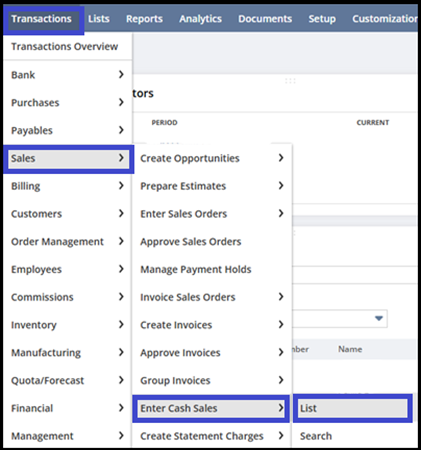421x450 pixels.
Task: Expand the Purchases submenu chevron
Action: tap(121, 102)
